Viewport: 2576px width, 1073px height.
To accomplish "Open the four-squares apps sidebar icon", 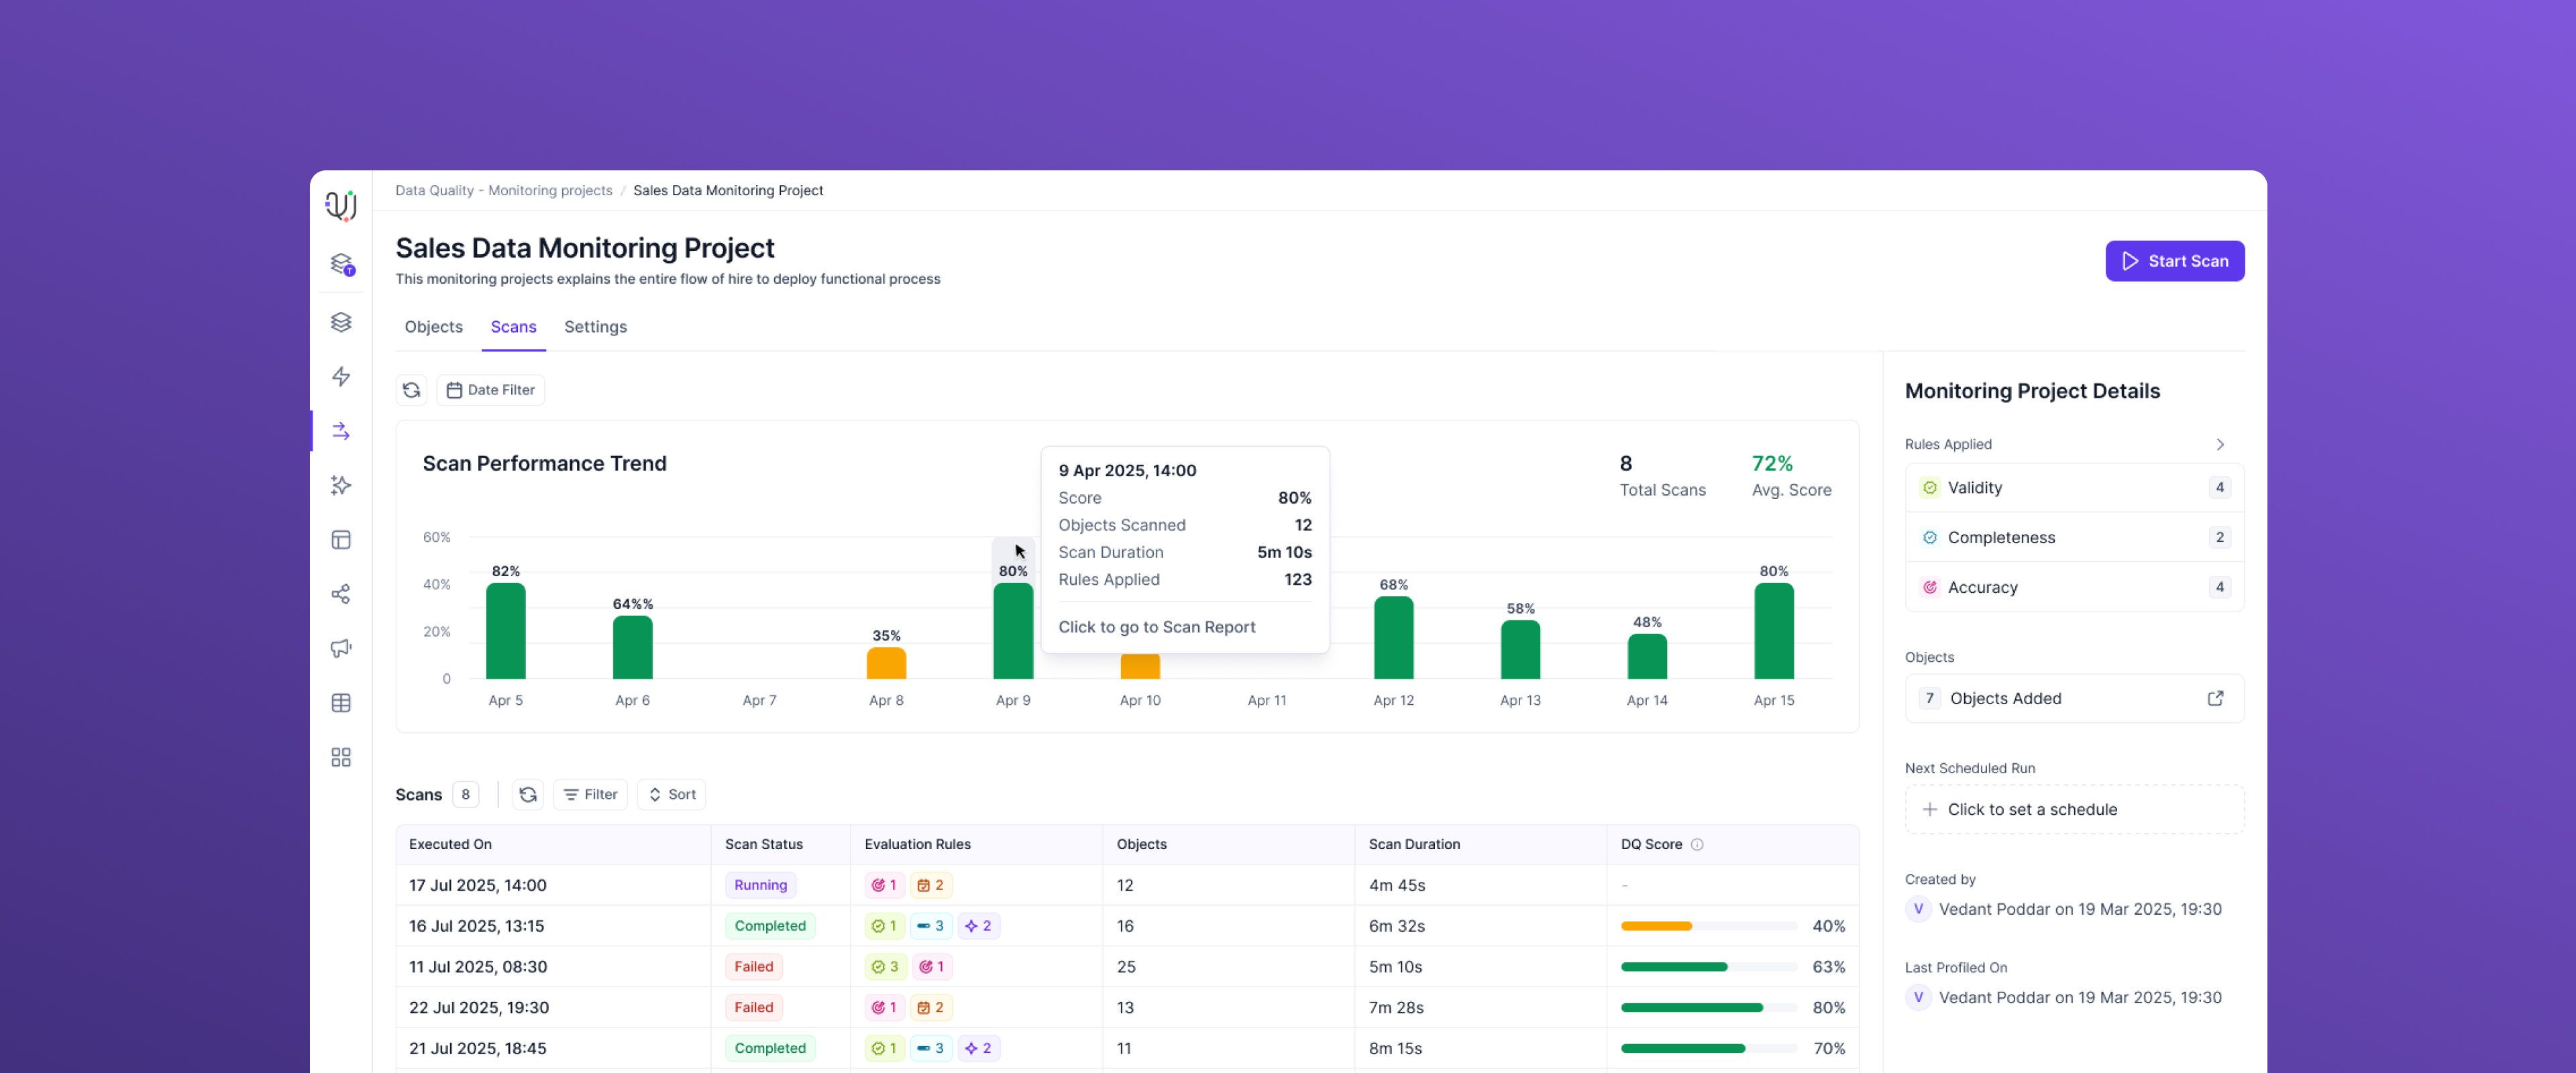I will click(x=341, y=757).
